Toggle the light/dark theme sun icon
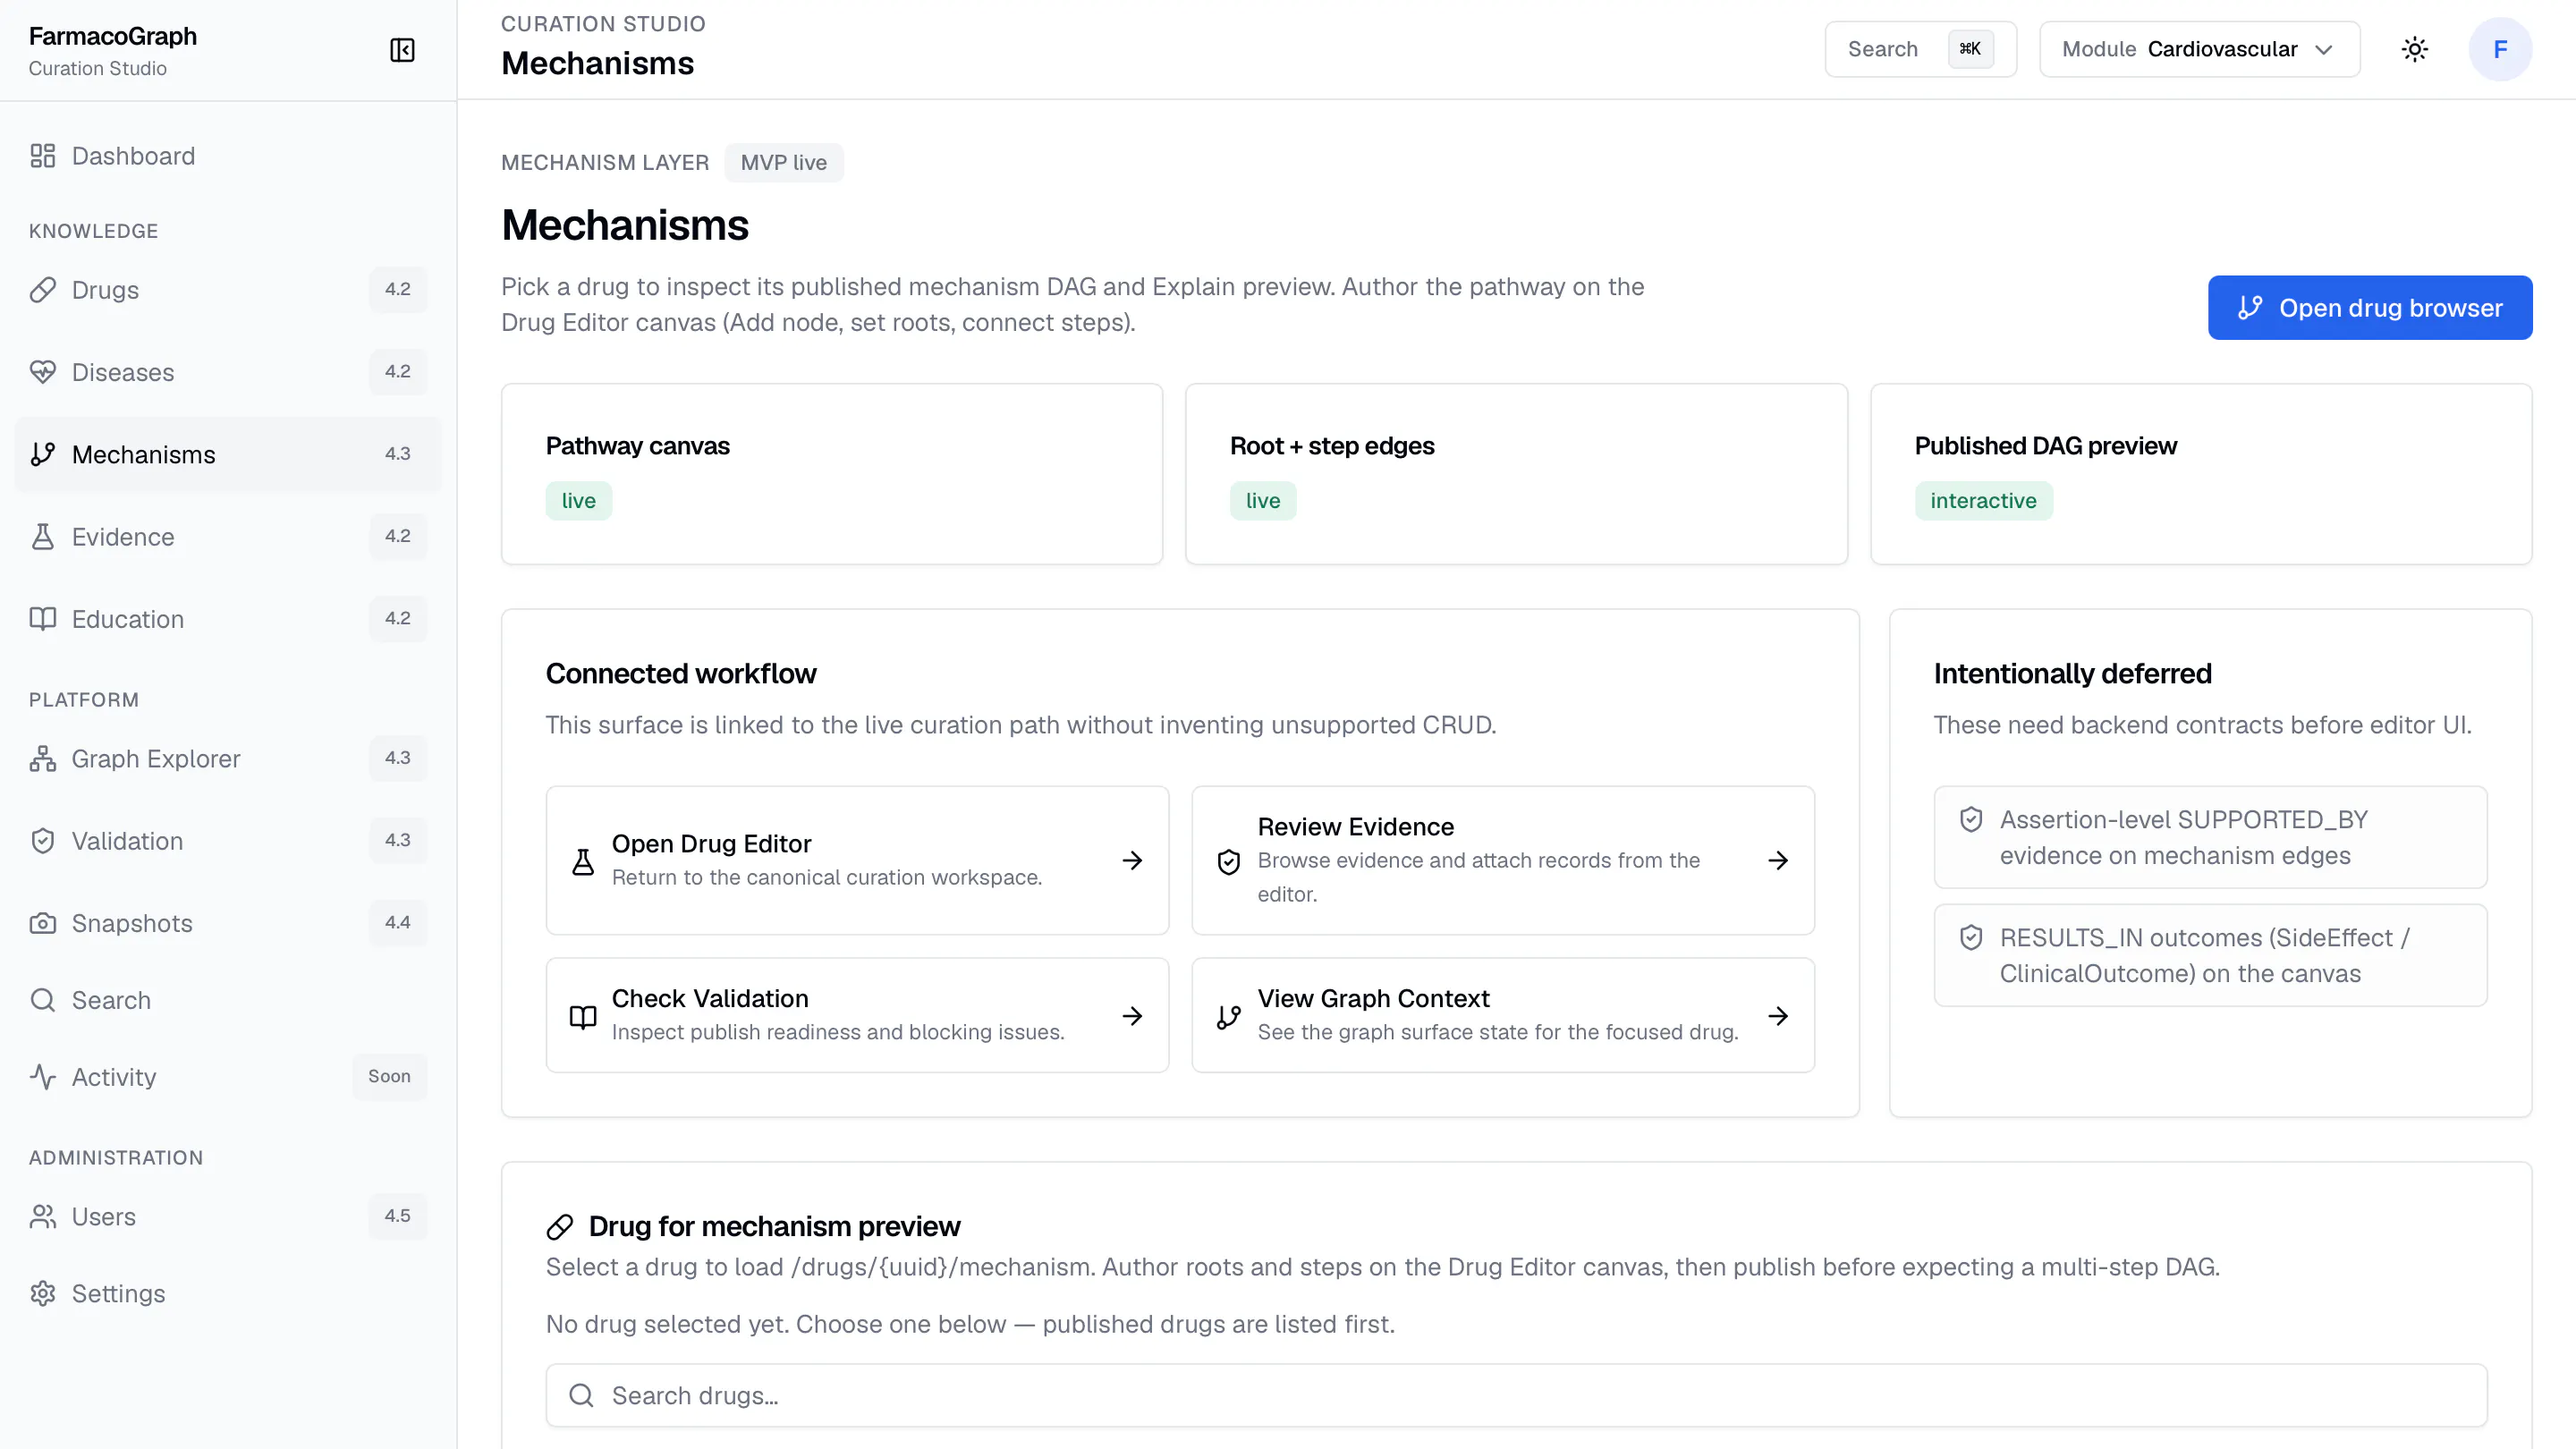 (x=2414, y=49)
